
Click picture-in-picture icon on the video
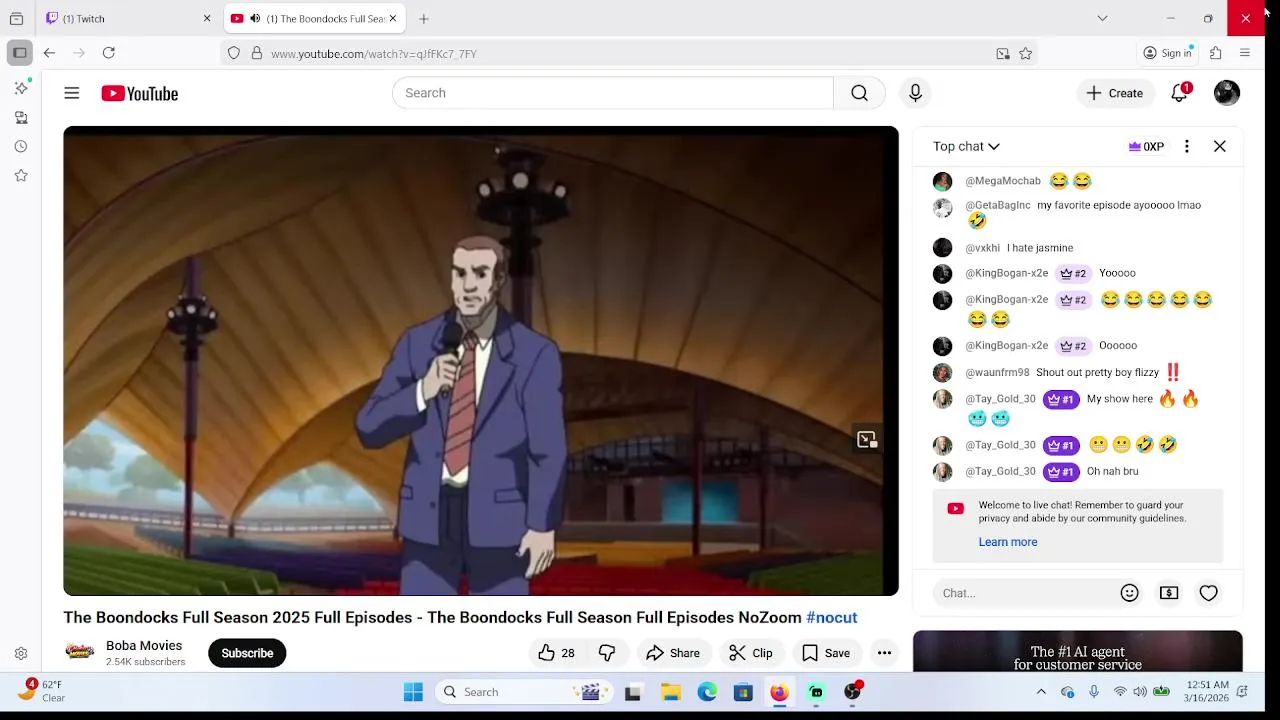(x=867, y=440)
